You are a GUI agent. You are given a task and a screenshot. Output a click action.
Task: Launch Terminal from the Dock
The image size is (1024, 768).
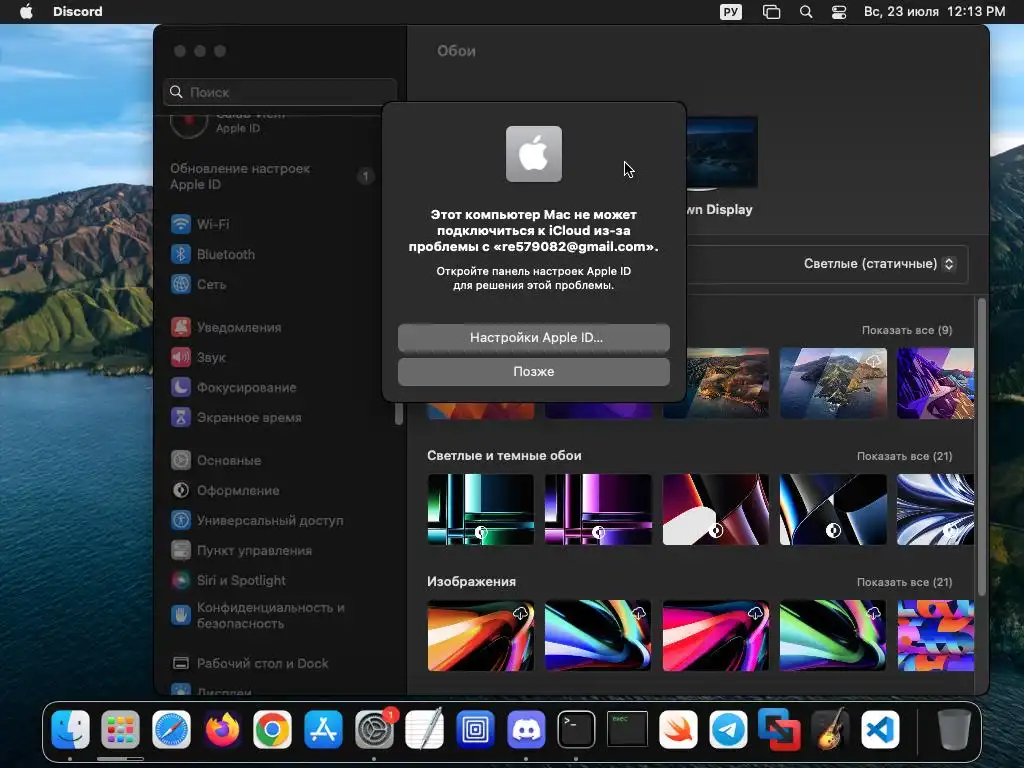click(576, 729)
